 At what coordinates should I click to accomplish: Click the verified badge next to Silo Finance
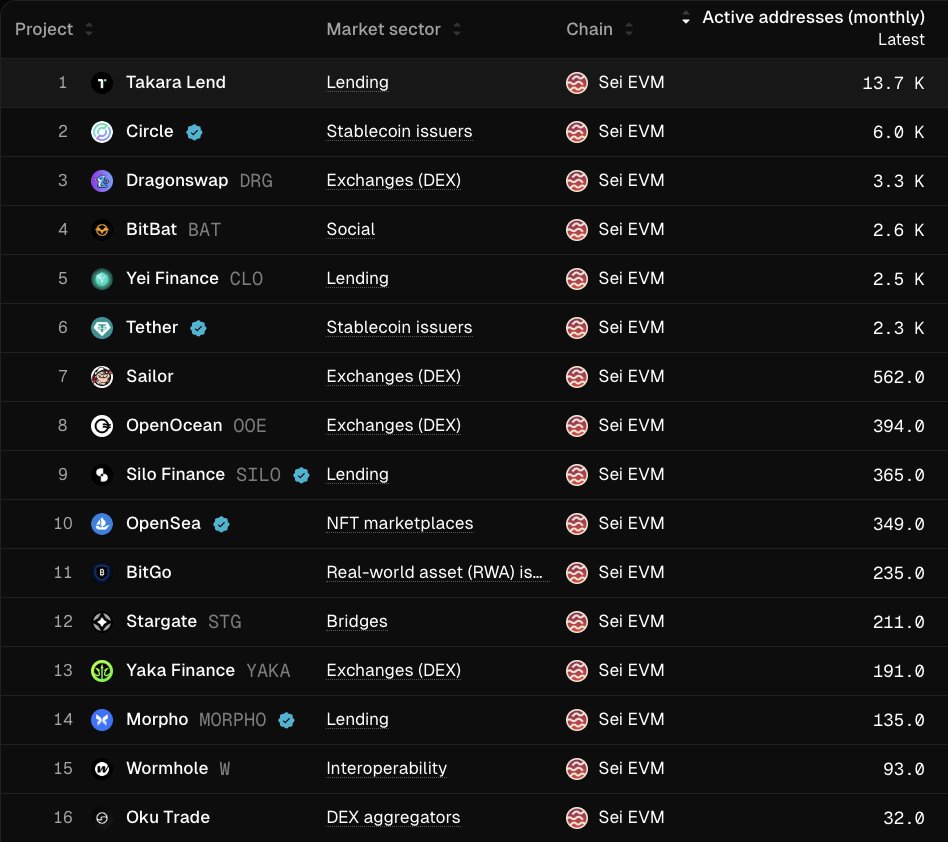(x=301, y=475)
